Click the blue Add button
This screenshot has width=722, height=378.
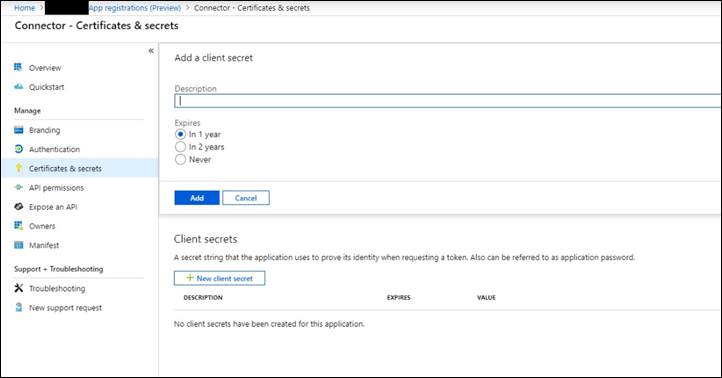coord(197,198)
